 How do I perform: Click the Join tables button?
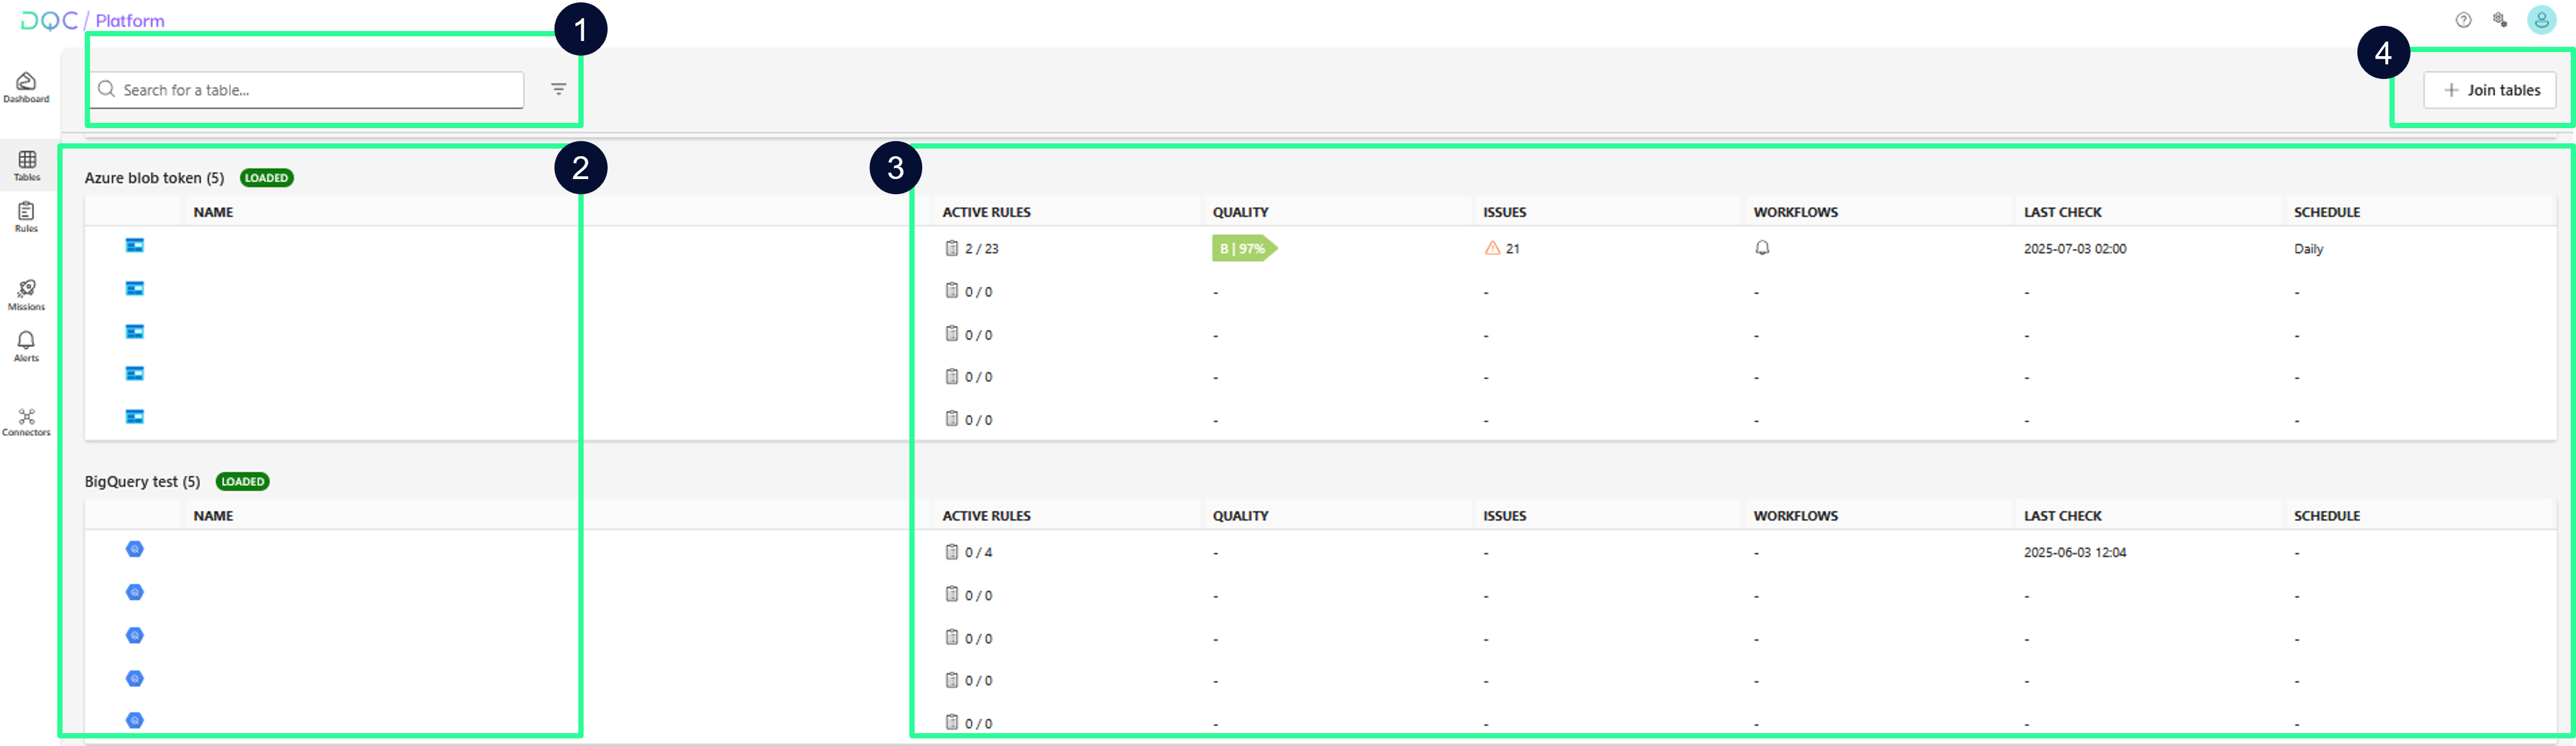pos(2489,90)
